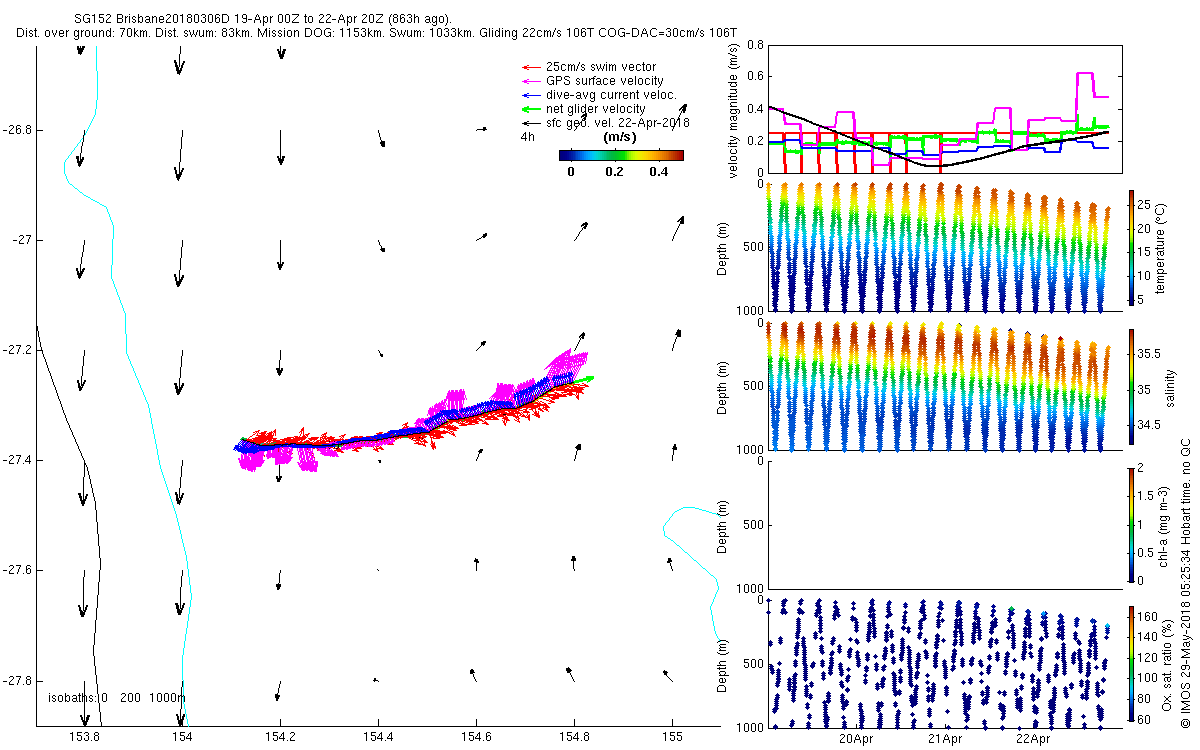
Task: Click the '4h' label under the legend
Action: pos(528,137)
